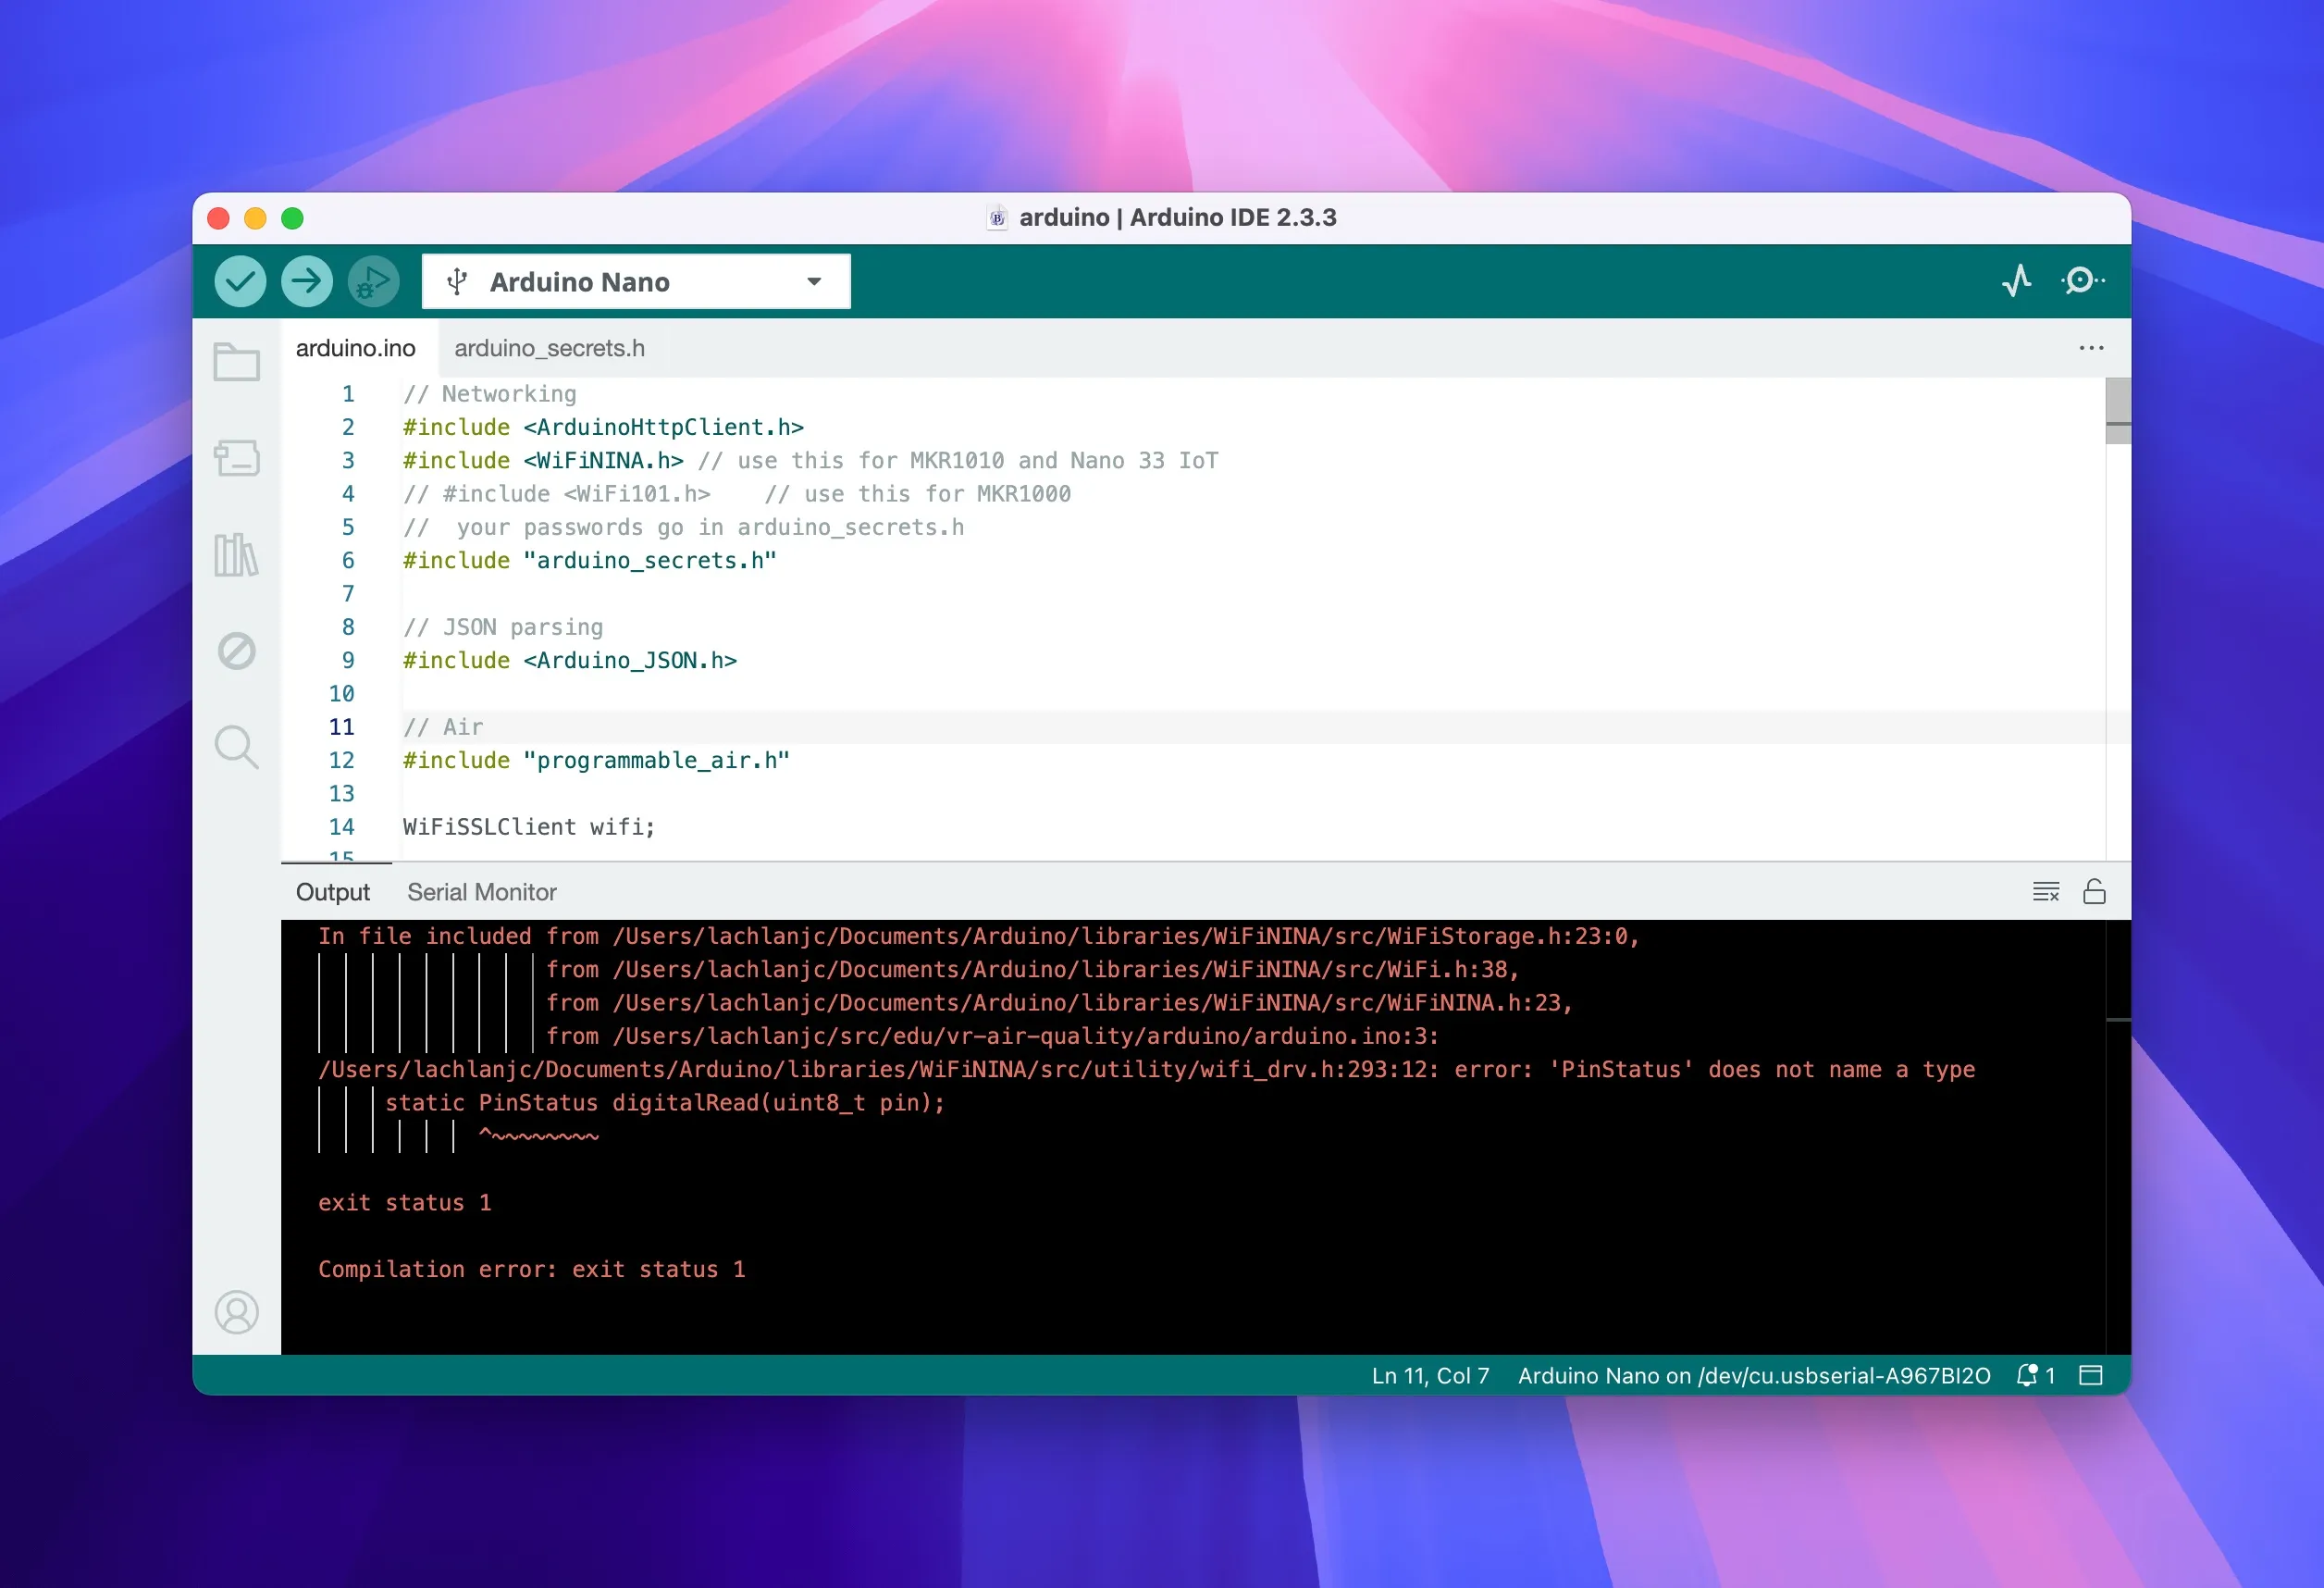Switch to the arduino_secrets.h tab

coord(549,348)
